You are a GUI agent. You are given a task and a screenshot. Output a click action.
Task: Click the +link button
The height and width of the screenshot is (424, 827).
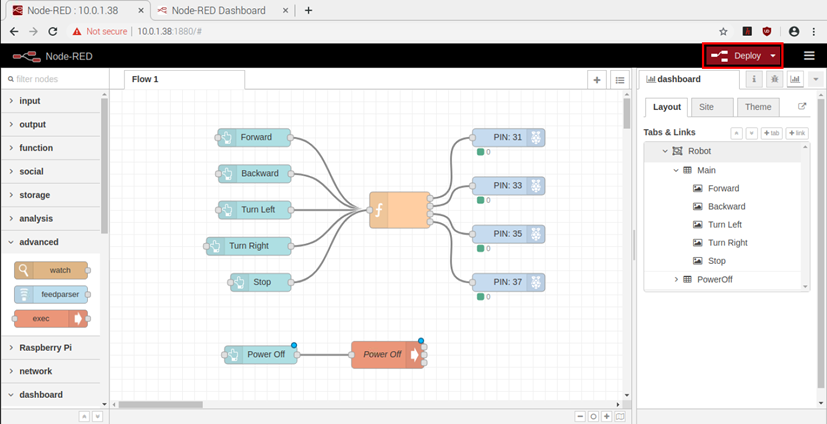797,133
